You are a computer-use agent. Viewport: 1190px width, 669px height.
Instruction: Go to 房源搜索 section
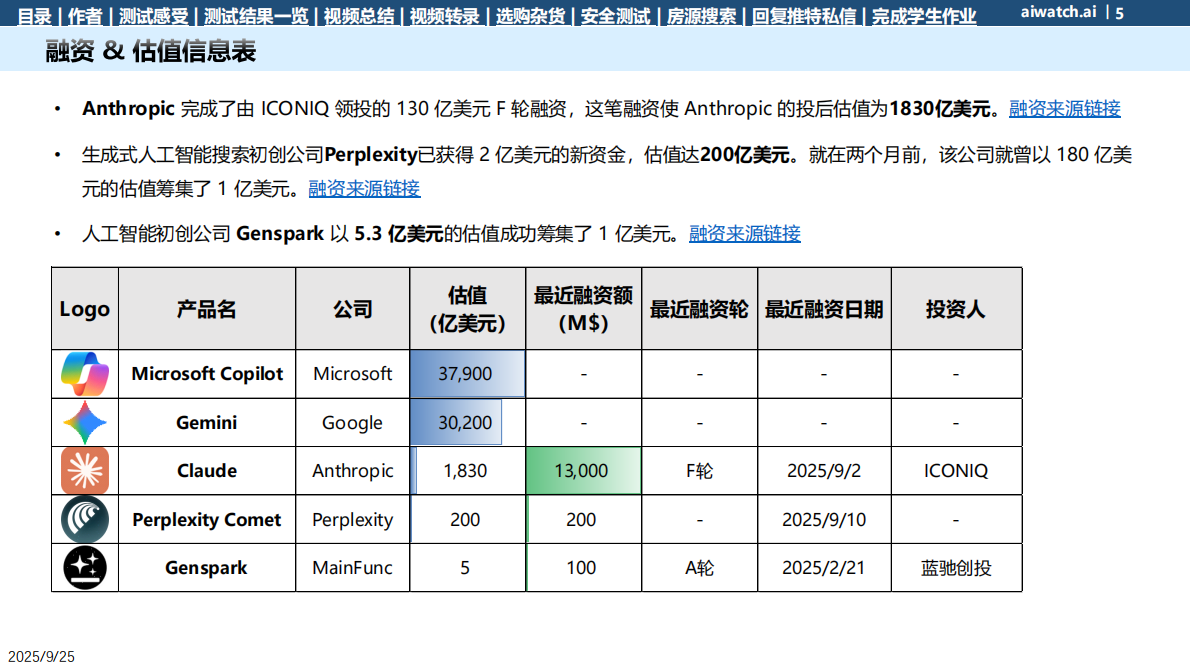pyautogui.click(x=701, y=16)
